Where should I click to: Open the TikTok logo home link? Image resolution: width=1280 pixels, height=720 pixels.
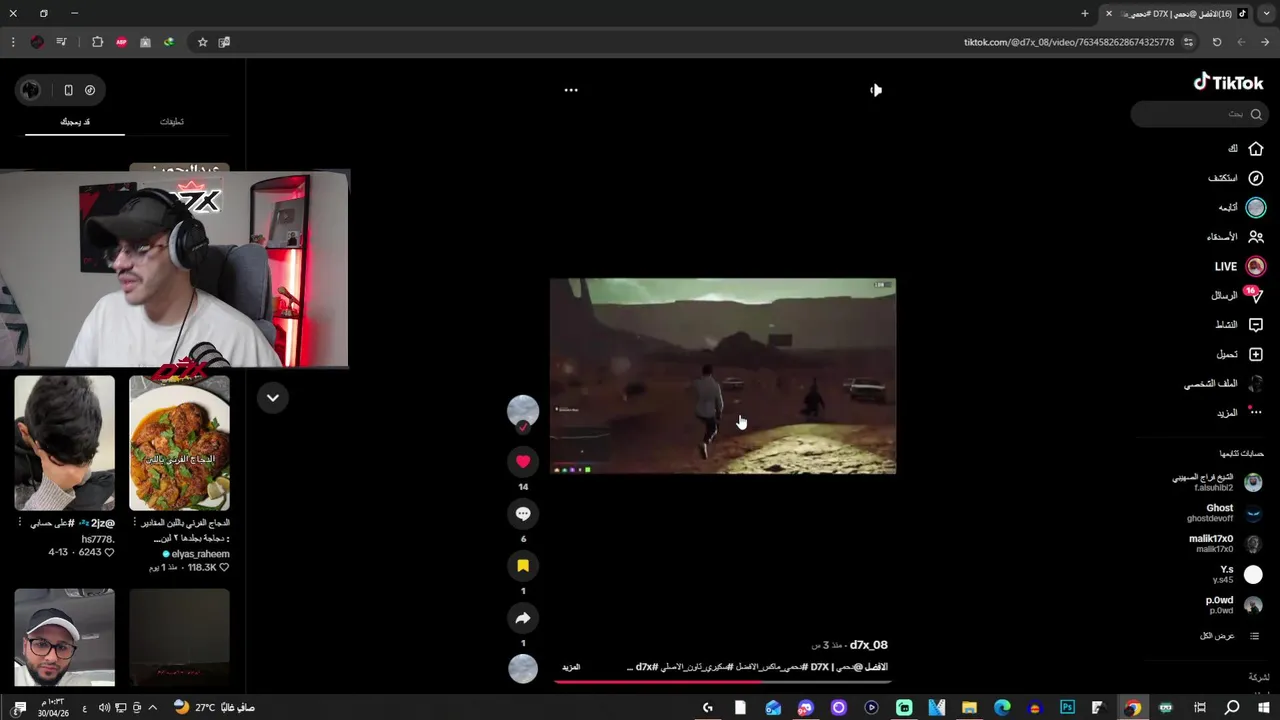pyautogui.click(x=1228, y=83)
